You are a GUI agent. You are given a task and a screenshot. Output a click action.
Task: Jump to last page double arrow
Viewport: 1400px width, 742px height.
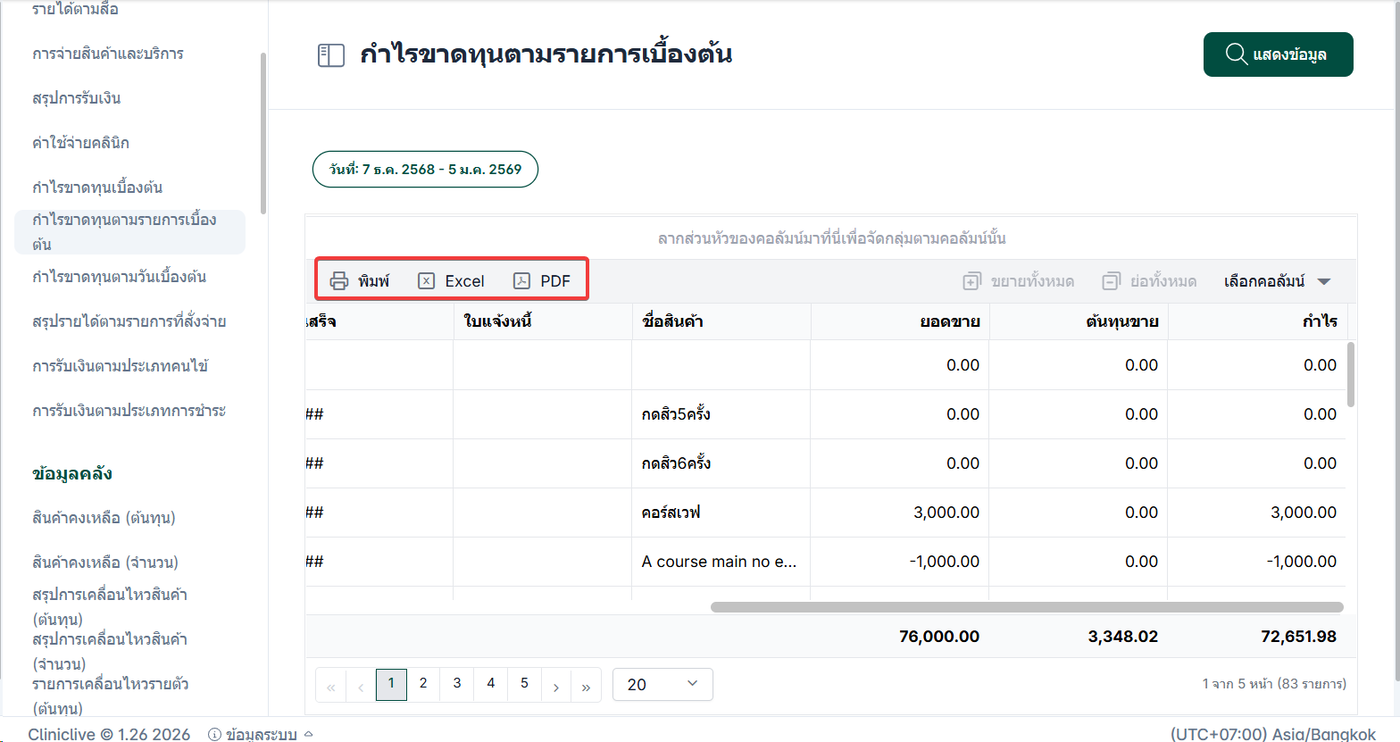click(586, 685)
